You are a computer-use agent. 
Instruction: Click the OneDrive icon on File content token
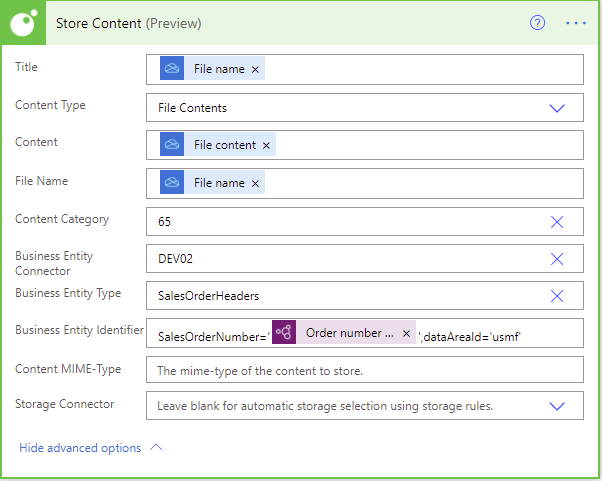point(173,145)
